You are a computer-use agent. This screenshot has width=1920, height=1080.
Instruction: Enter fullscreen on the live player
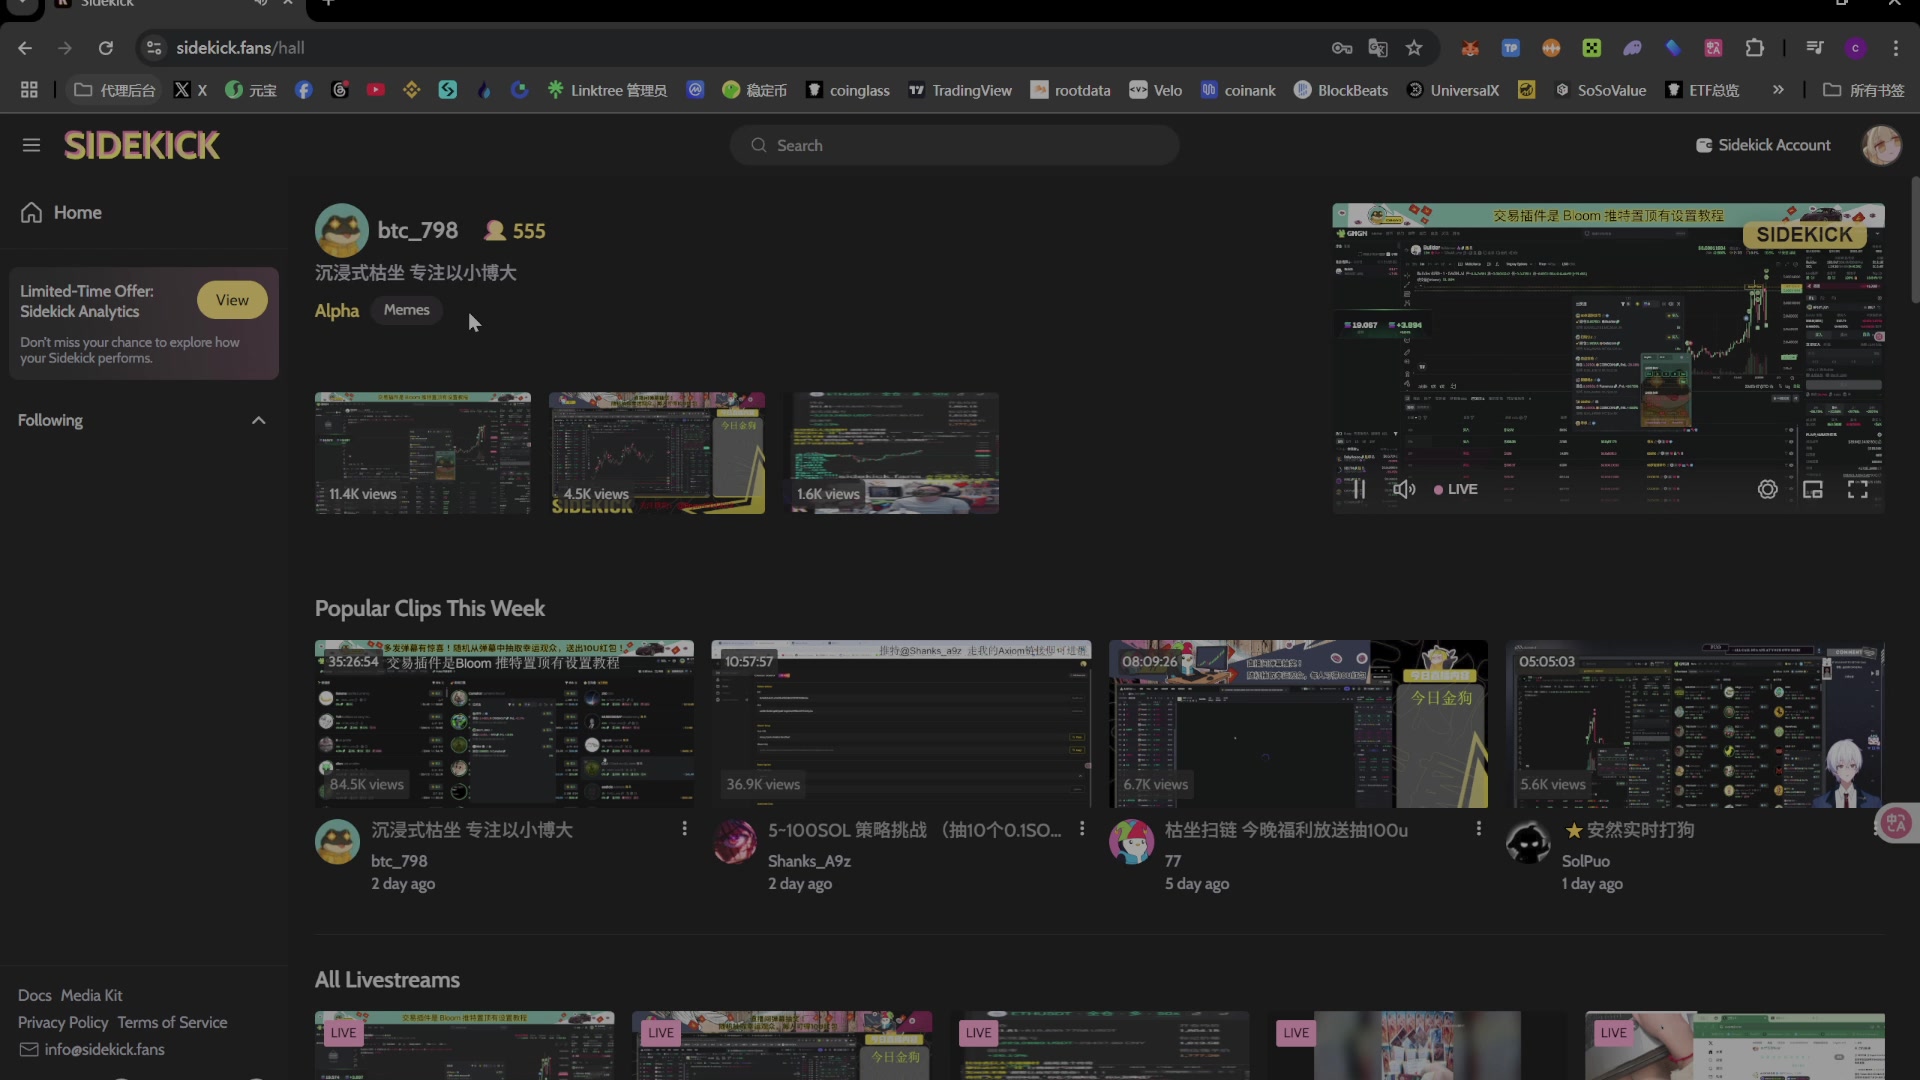(1858, 489)
